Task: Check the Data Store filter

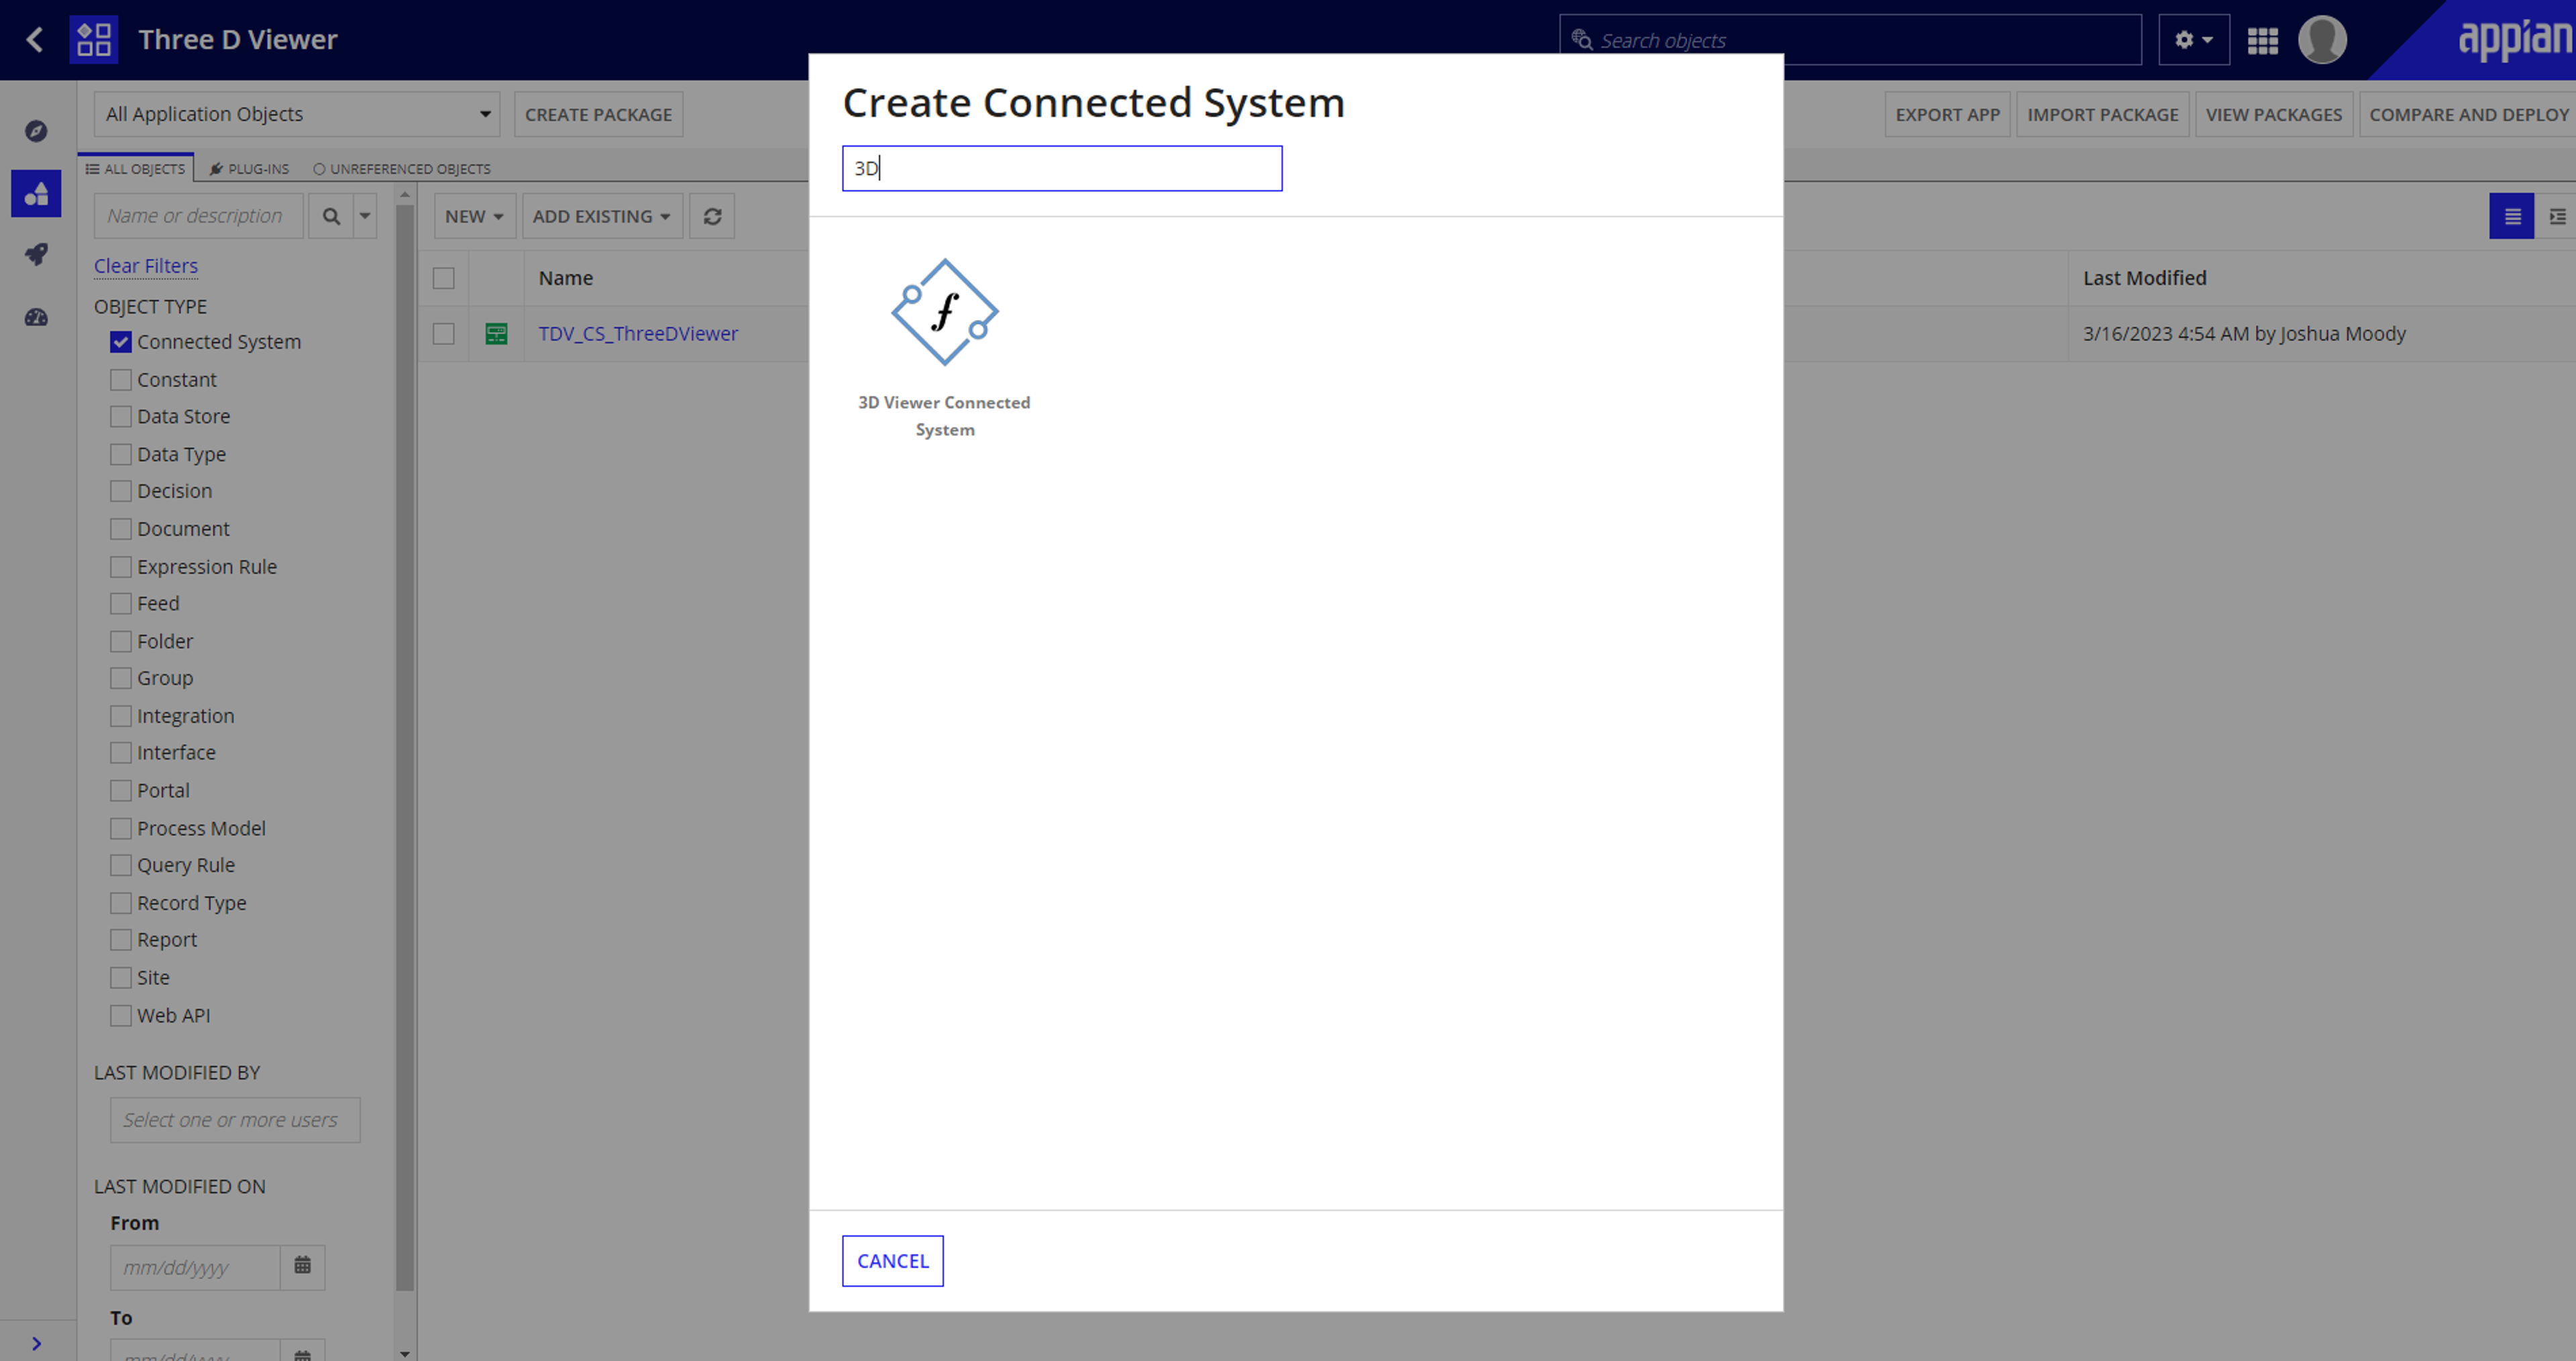Action: click(x=121, y=416)
